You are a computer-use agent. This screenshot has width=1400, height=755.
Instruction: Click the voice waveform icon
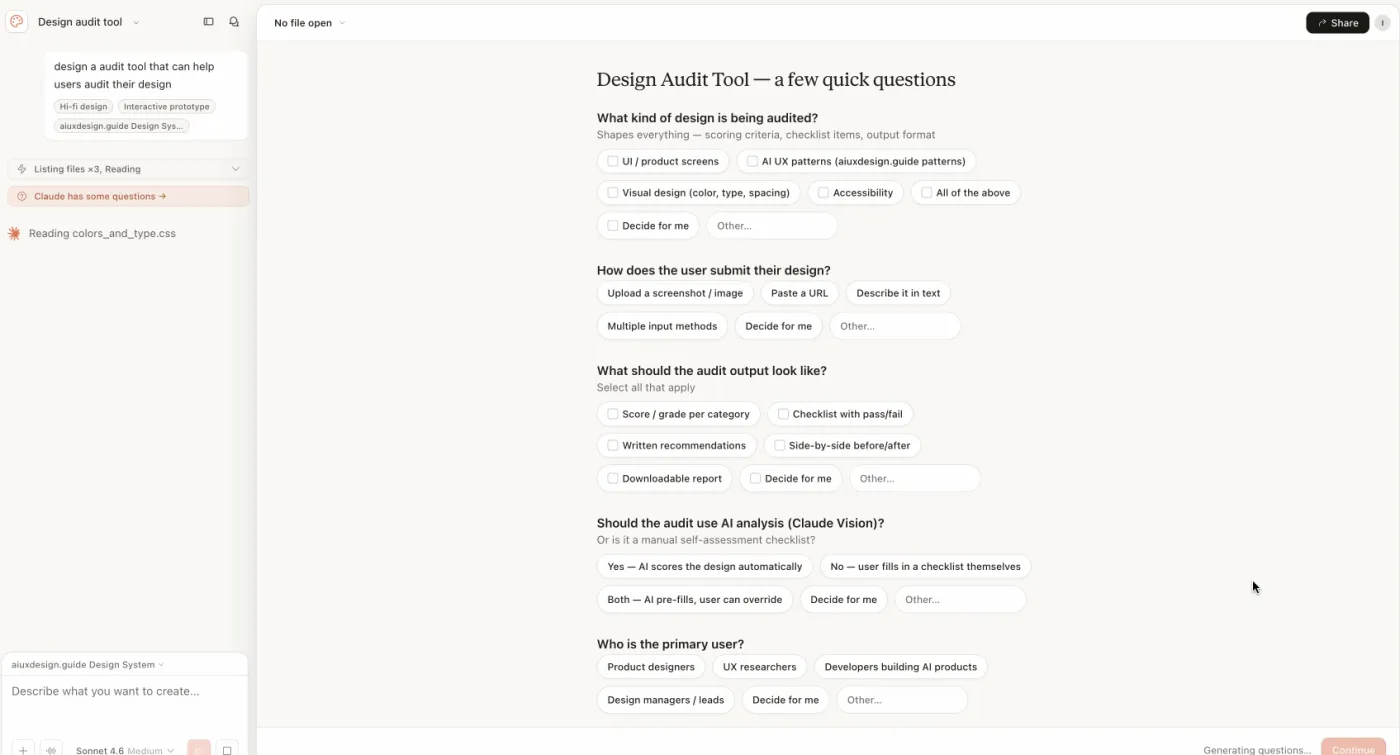(52, 749)
